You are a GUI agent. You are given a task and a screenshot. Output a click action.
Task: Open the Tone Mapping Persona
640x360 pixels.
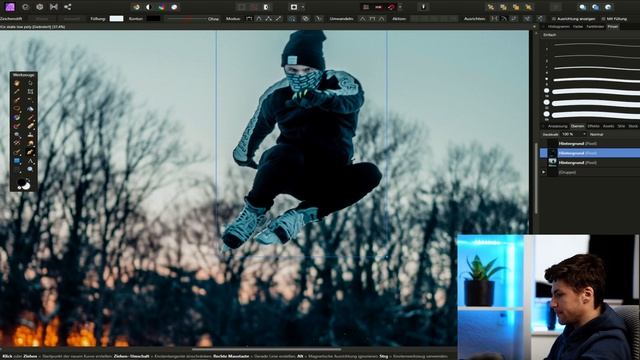(x=53, y=7)
